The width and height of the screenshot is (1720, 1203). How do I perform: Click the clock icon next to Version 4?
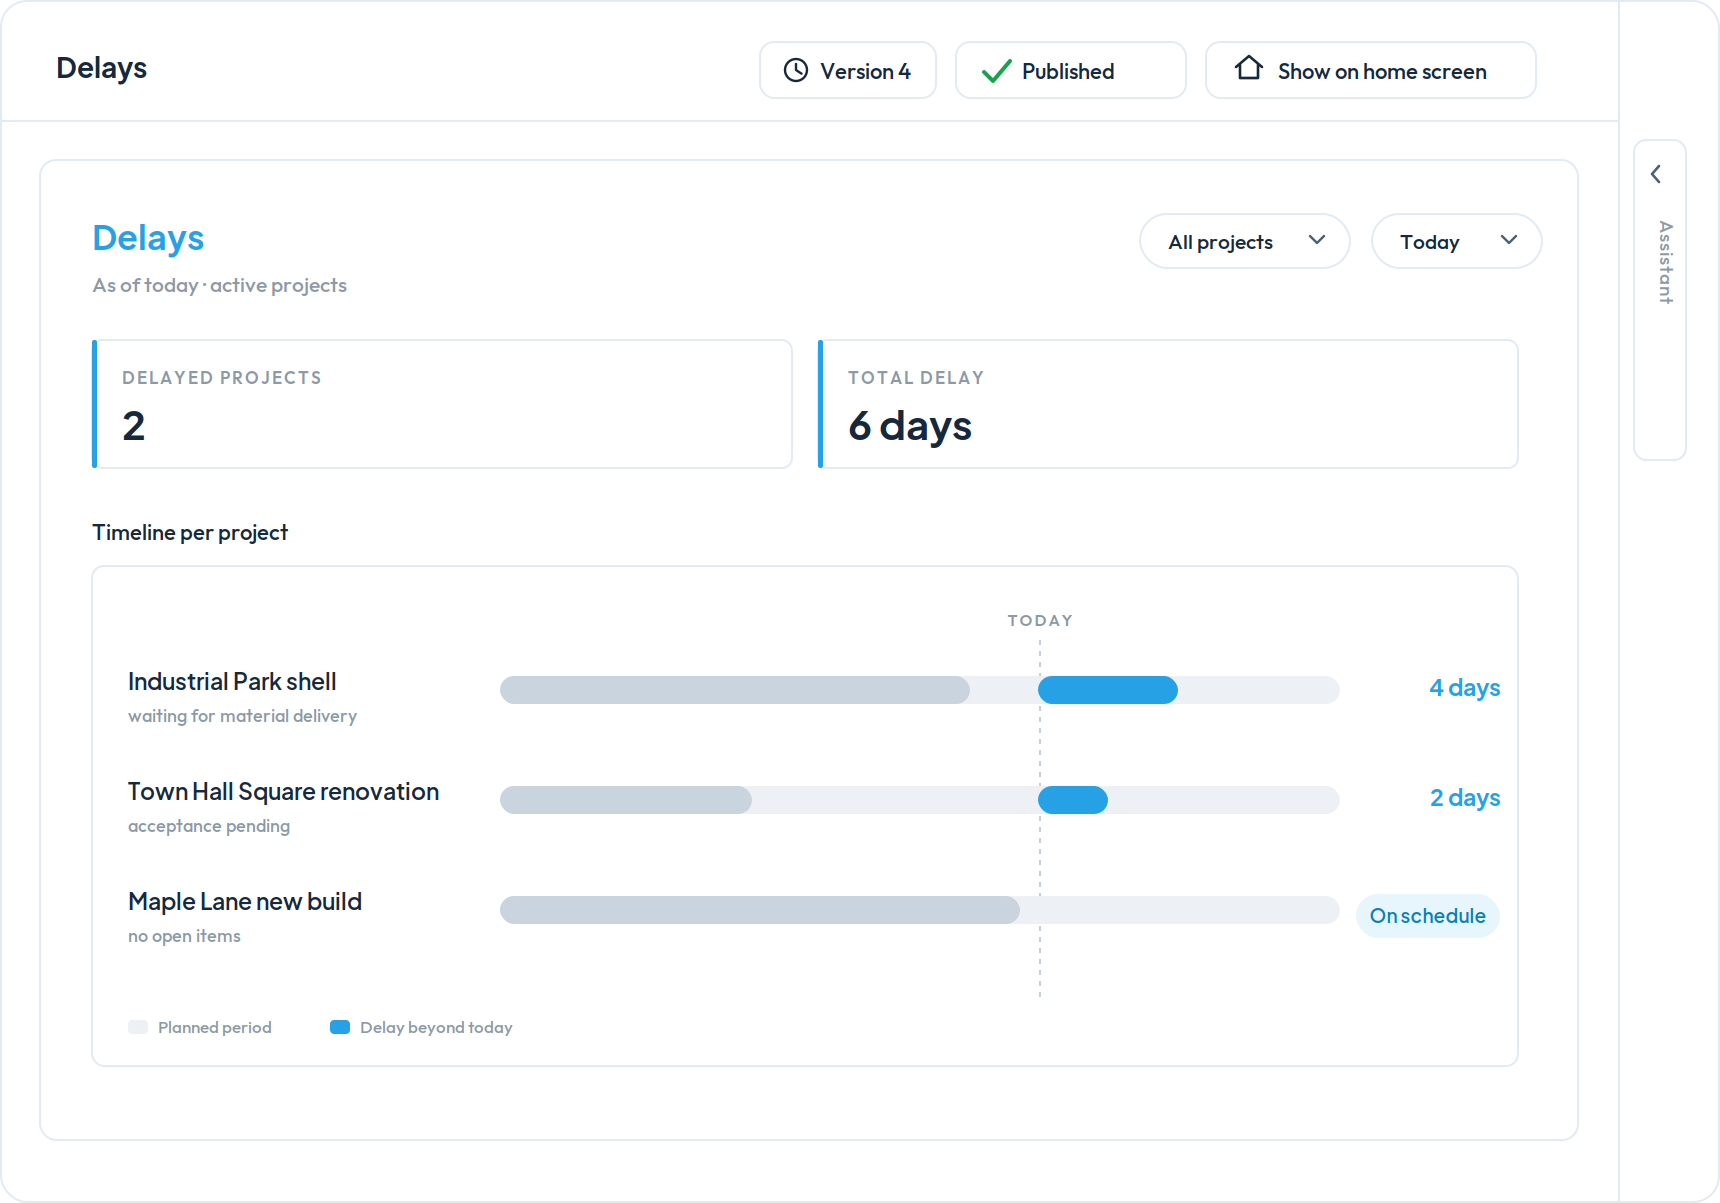click(796, 70)
